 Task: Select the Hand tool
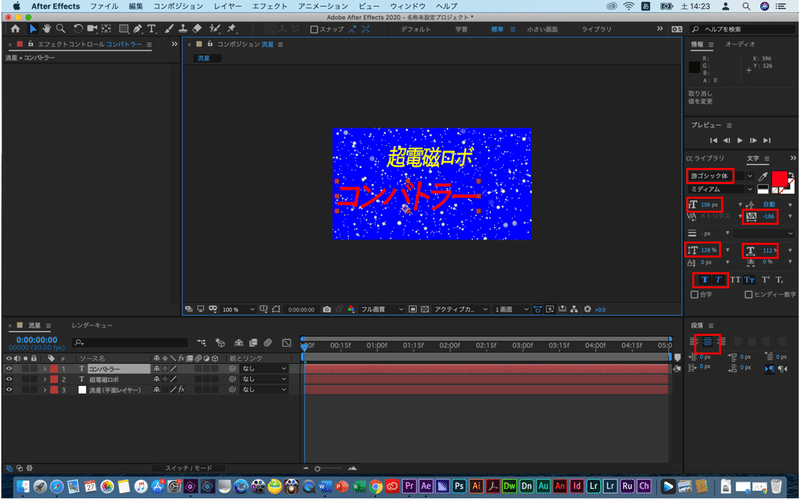47,29
